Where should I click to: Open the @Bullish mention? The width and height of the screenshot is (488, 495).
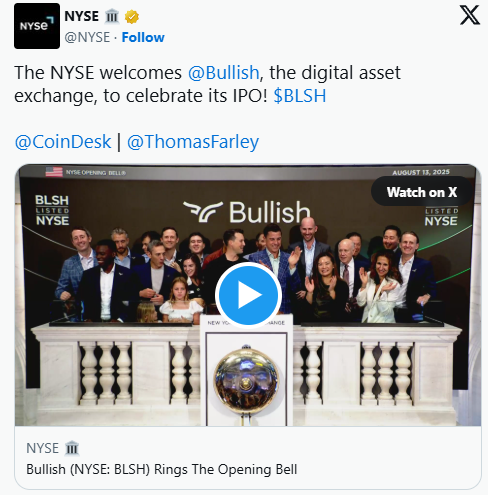(224, 73)
